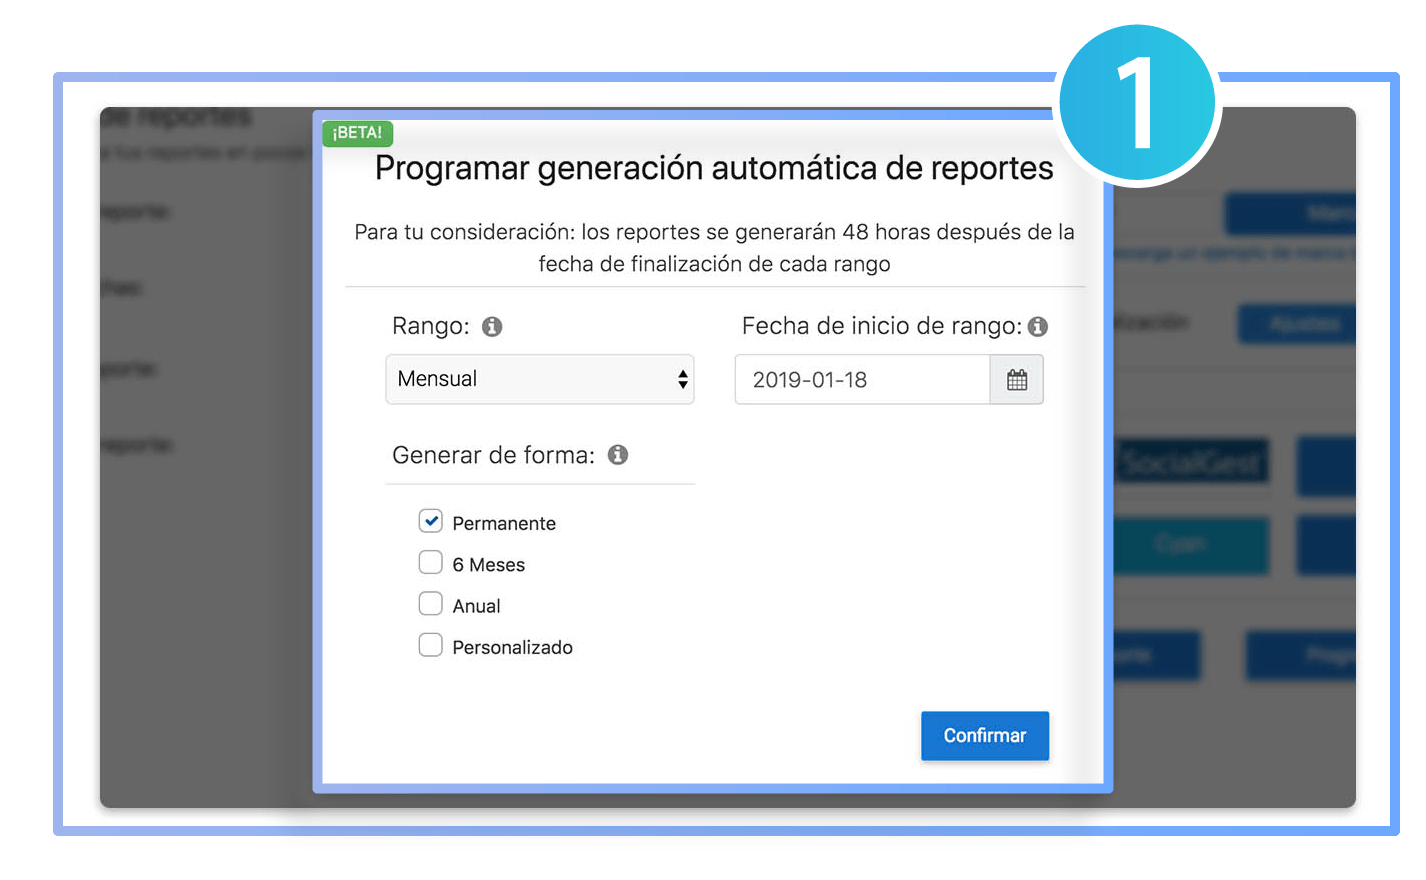The height and width of the screenshot is (880, 1426).
Task: Click the Personalizado option label
Action: [x=513, y=648]
